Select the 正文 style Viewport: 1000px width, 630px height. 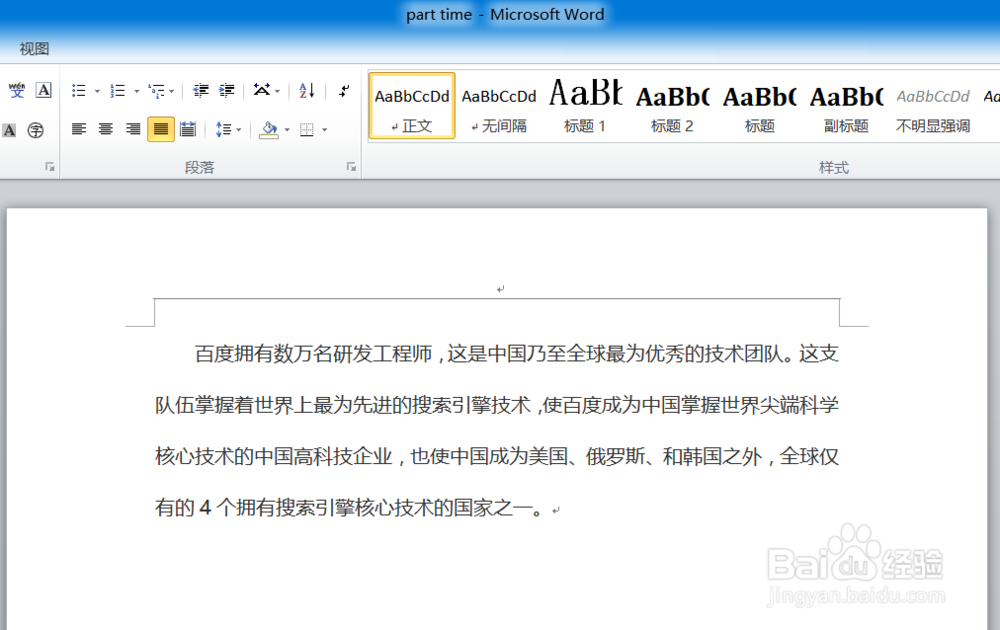412,106
